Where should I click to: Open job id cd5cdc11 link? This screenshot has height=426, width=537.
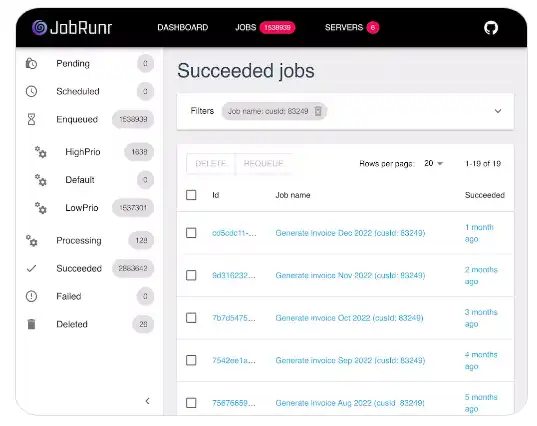tap(234, 233)
